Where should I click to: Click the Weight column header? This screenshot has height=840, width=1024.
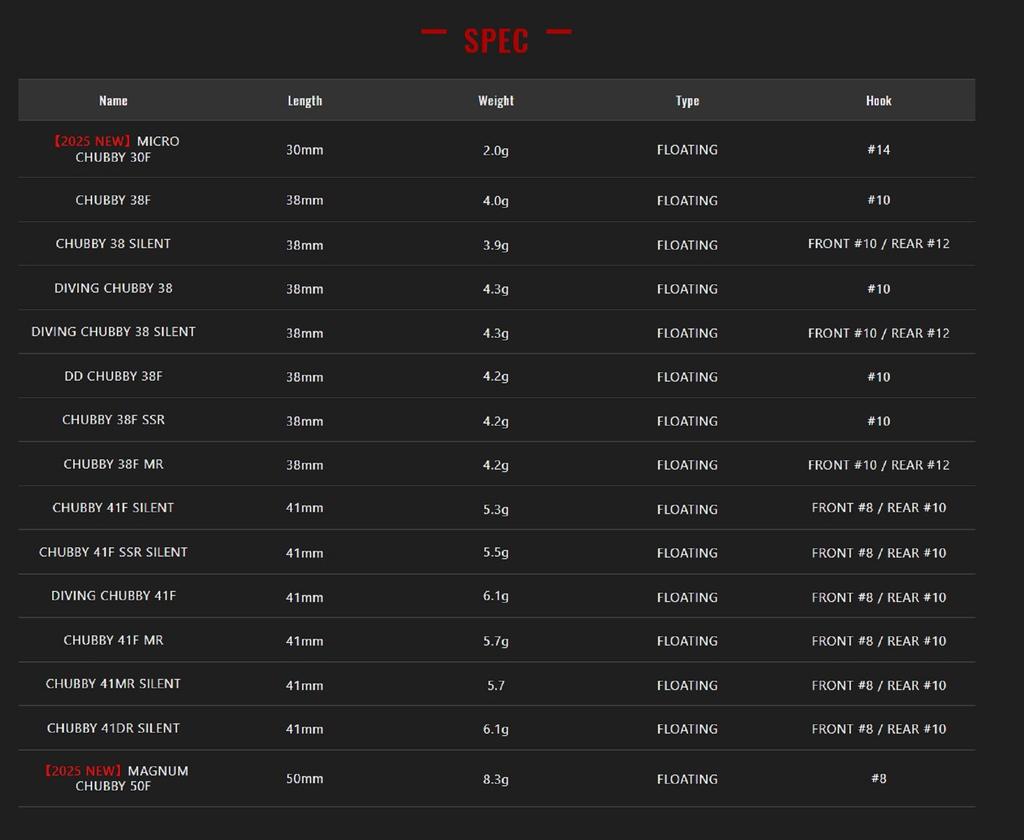click(496, 100)
